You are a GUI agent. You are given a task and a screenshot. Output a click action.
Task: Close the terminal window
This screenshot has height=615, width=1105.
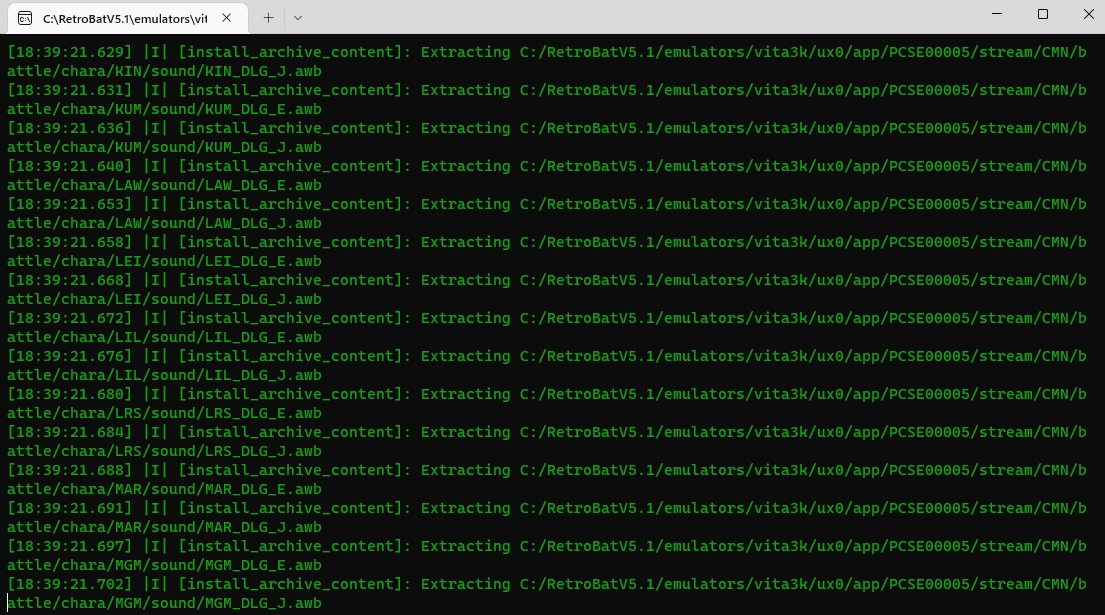[x=1088, y=14]
